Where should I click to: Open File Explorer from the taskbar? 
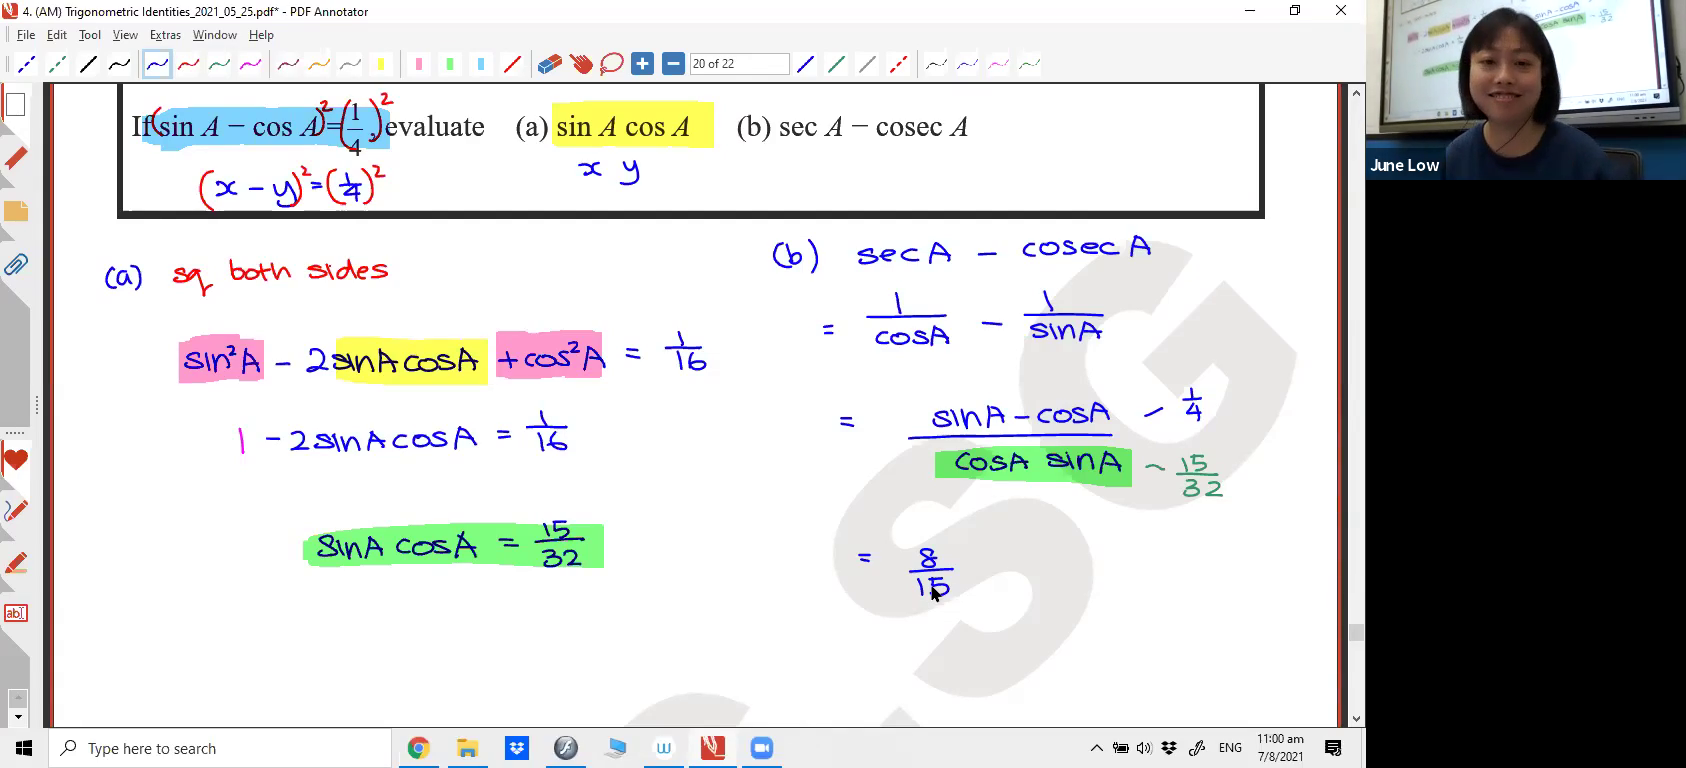(467, 748)
